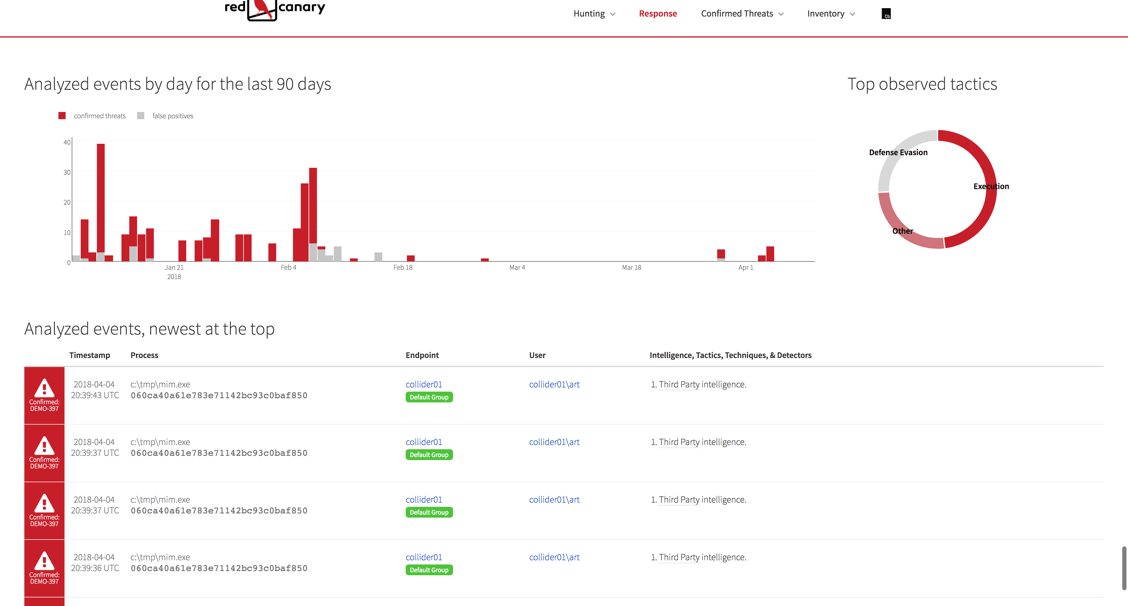Screen dimensions: 1128x606
Task: Click the tallest red bar in chart
Action: (101, 200)
